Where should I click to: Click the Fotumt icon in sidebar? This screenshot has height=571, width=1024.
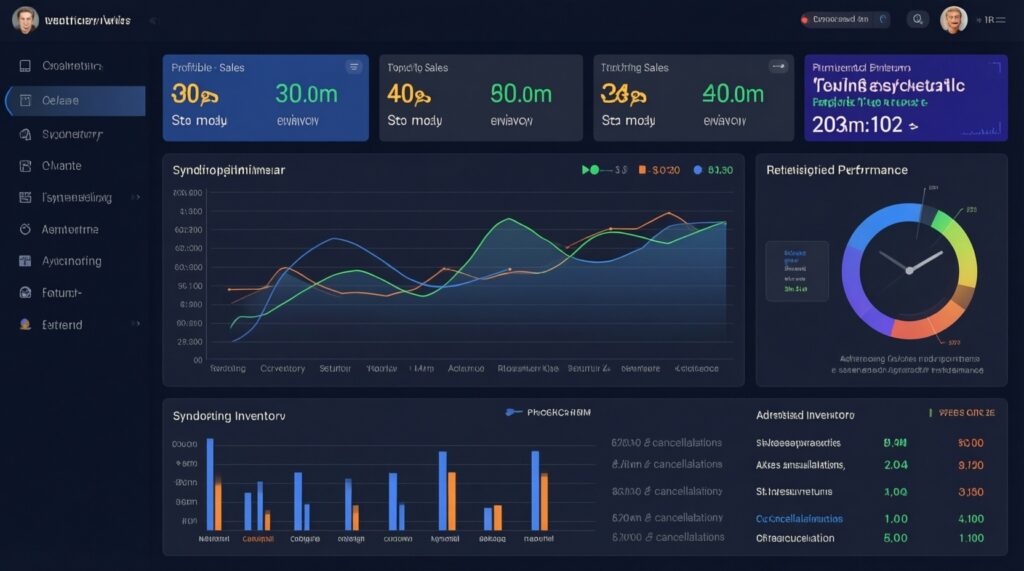point(25,293)
